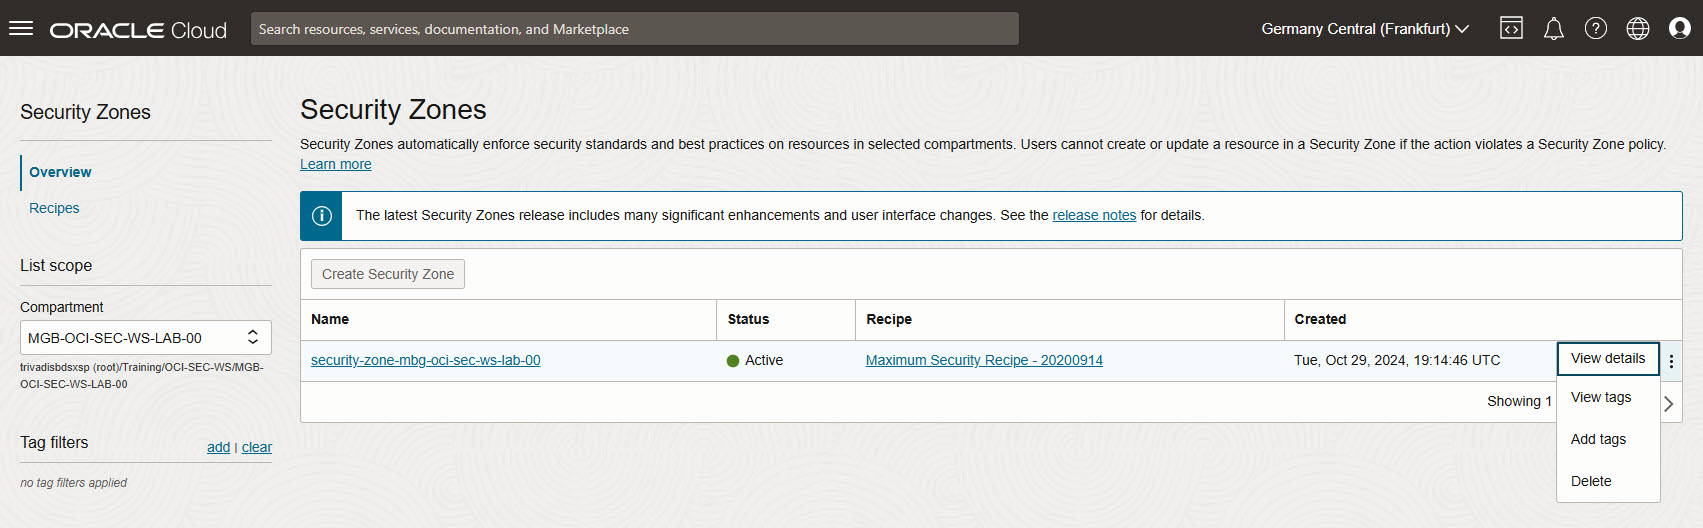The height and width of the screenshot is (528, 1703).
Task: Open the release notes link
Action: (1094, 215)
